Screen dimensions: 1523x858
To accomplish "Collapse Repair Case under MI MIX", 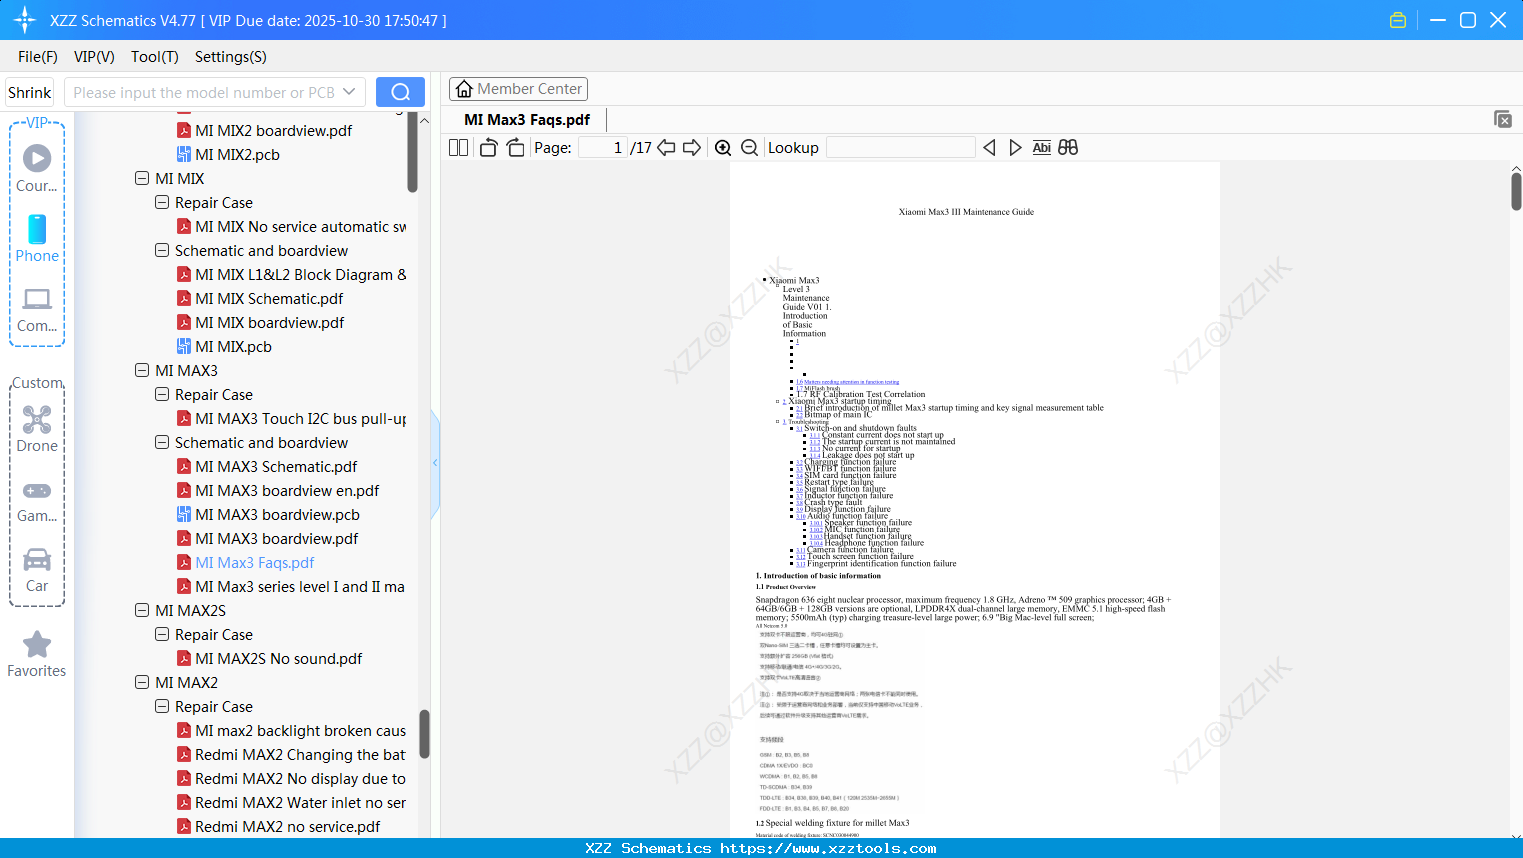I will click(162, 203).
